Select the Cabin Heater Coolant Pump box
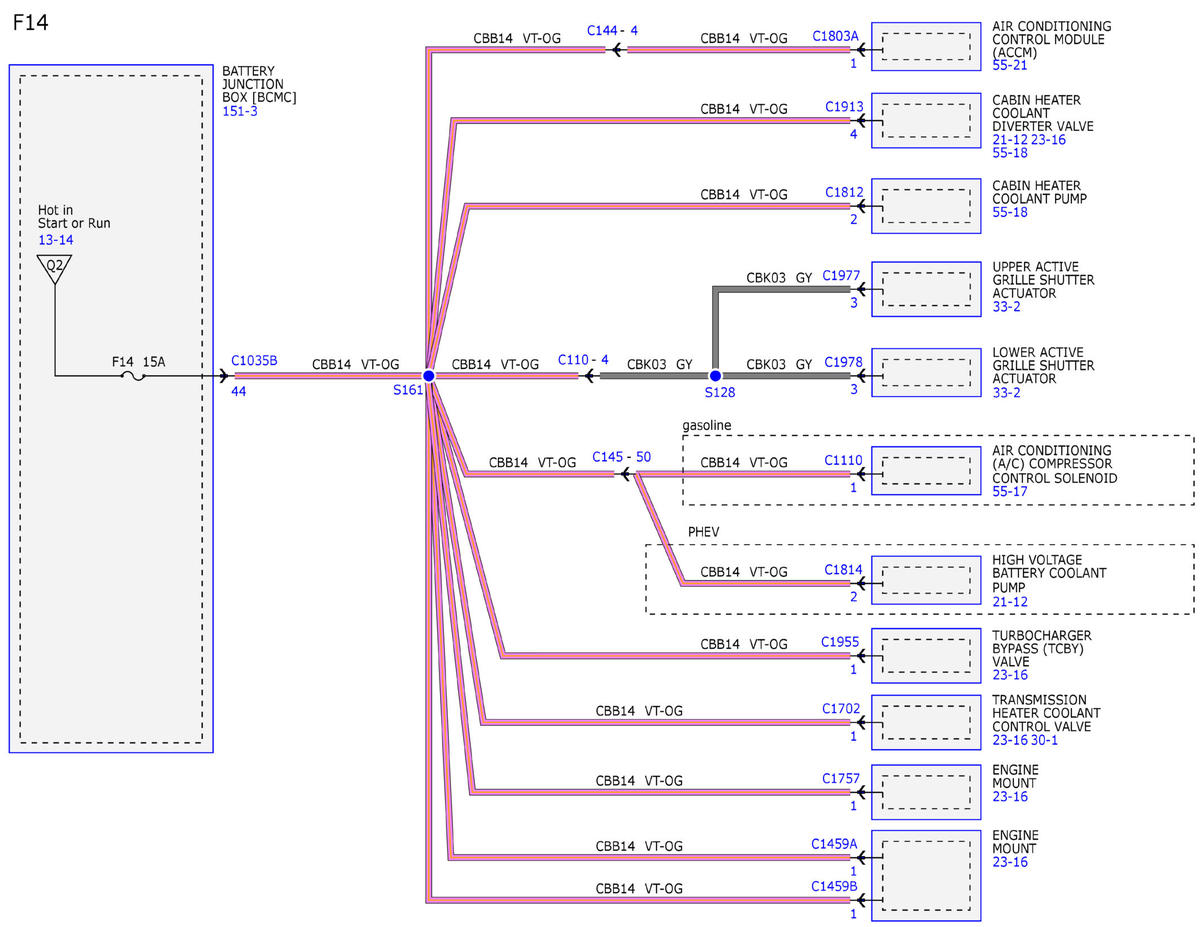 pyautogui.click(x=926, y=206)
